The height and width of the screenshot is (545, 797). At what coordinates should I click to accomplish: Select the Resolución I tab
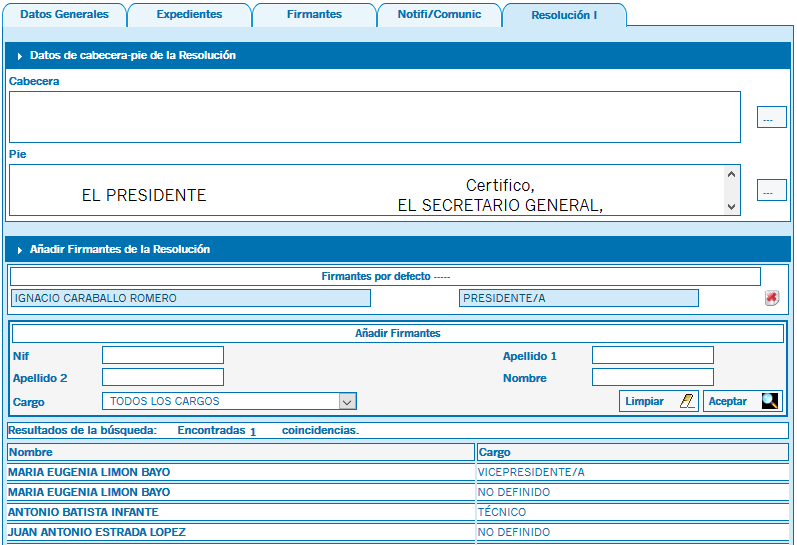coord(564,15)
